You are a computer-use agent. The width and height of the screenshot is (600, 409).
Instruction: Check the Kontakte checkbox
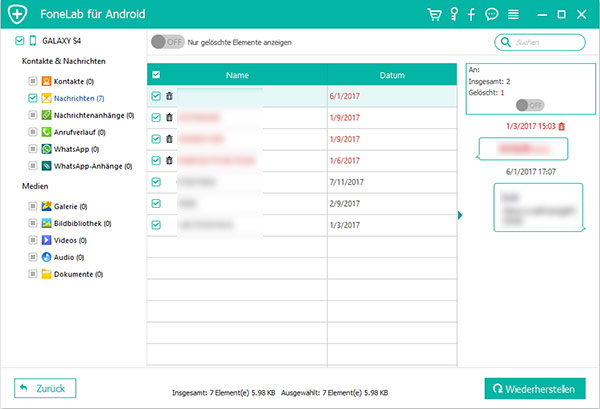coord(33,79)
